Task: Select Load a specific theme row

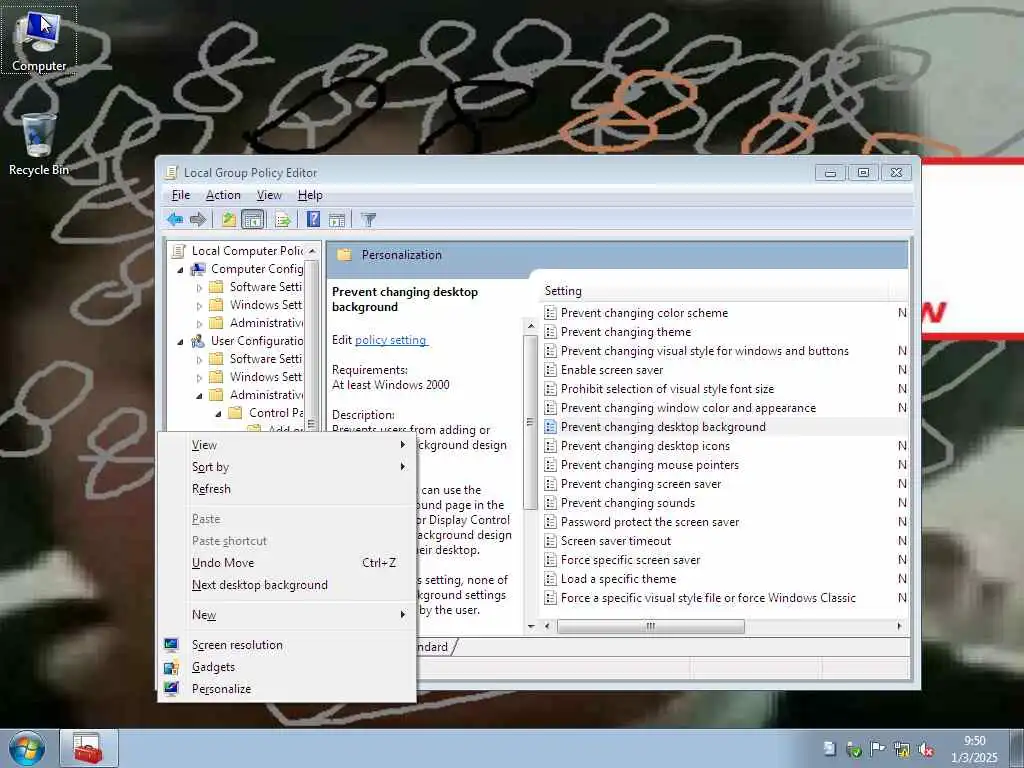Action: pos(724,579)
